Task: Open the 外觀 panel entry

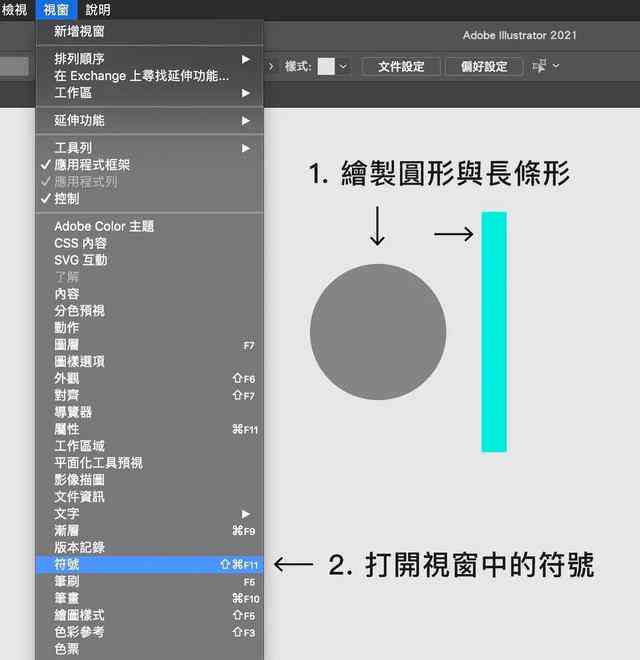Action: coord(149,378)
